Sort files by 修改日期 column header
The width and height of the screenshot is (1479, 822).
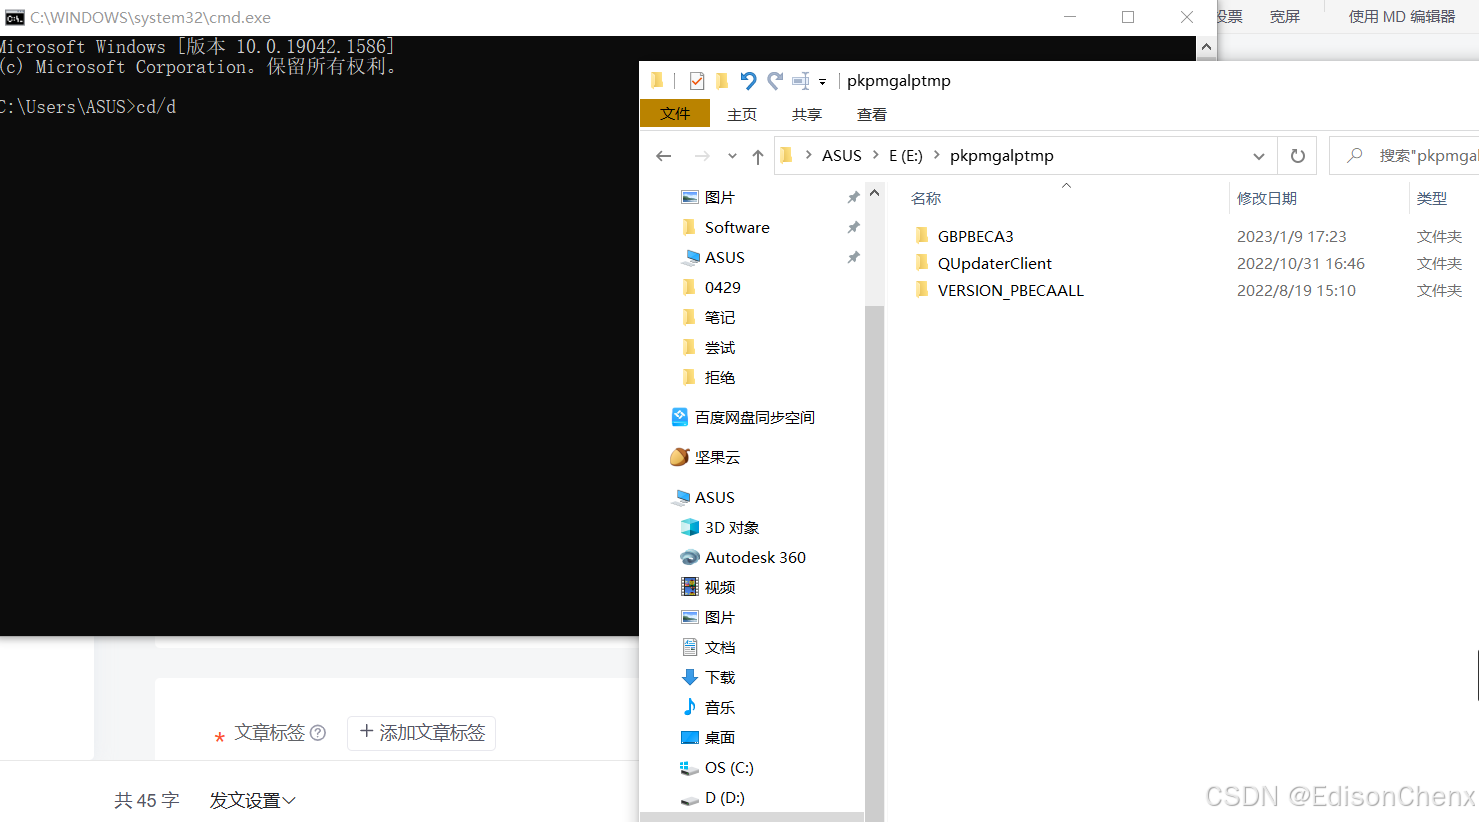click(x=1267, y=198)
